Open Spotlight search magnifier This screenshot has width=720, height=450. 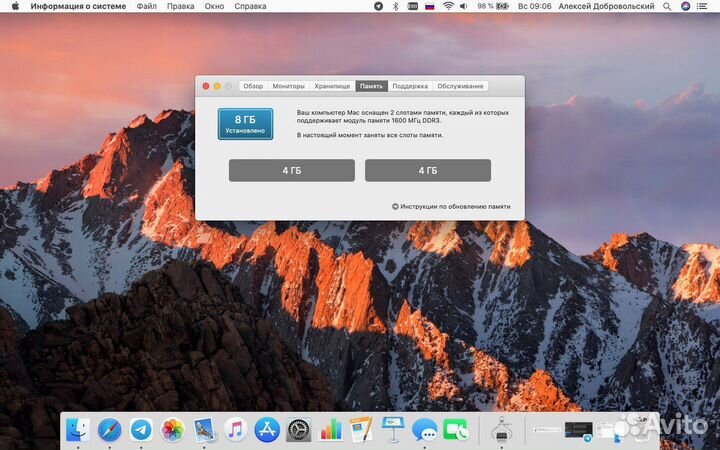click(x=667, y=6)
